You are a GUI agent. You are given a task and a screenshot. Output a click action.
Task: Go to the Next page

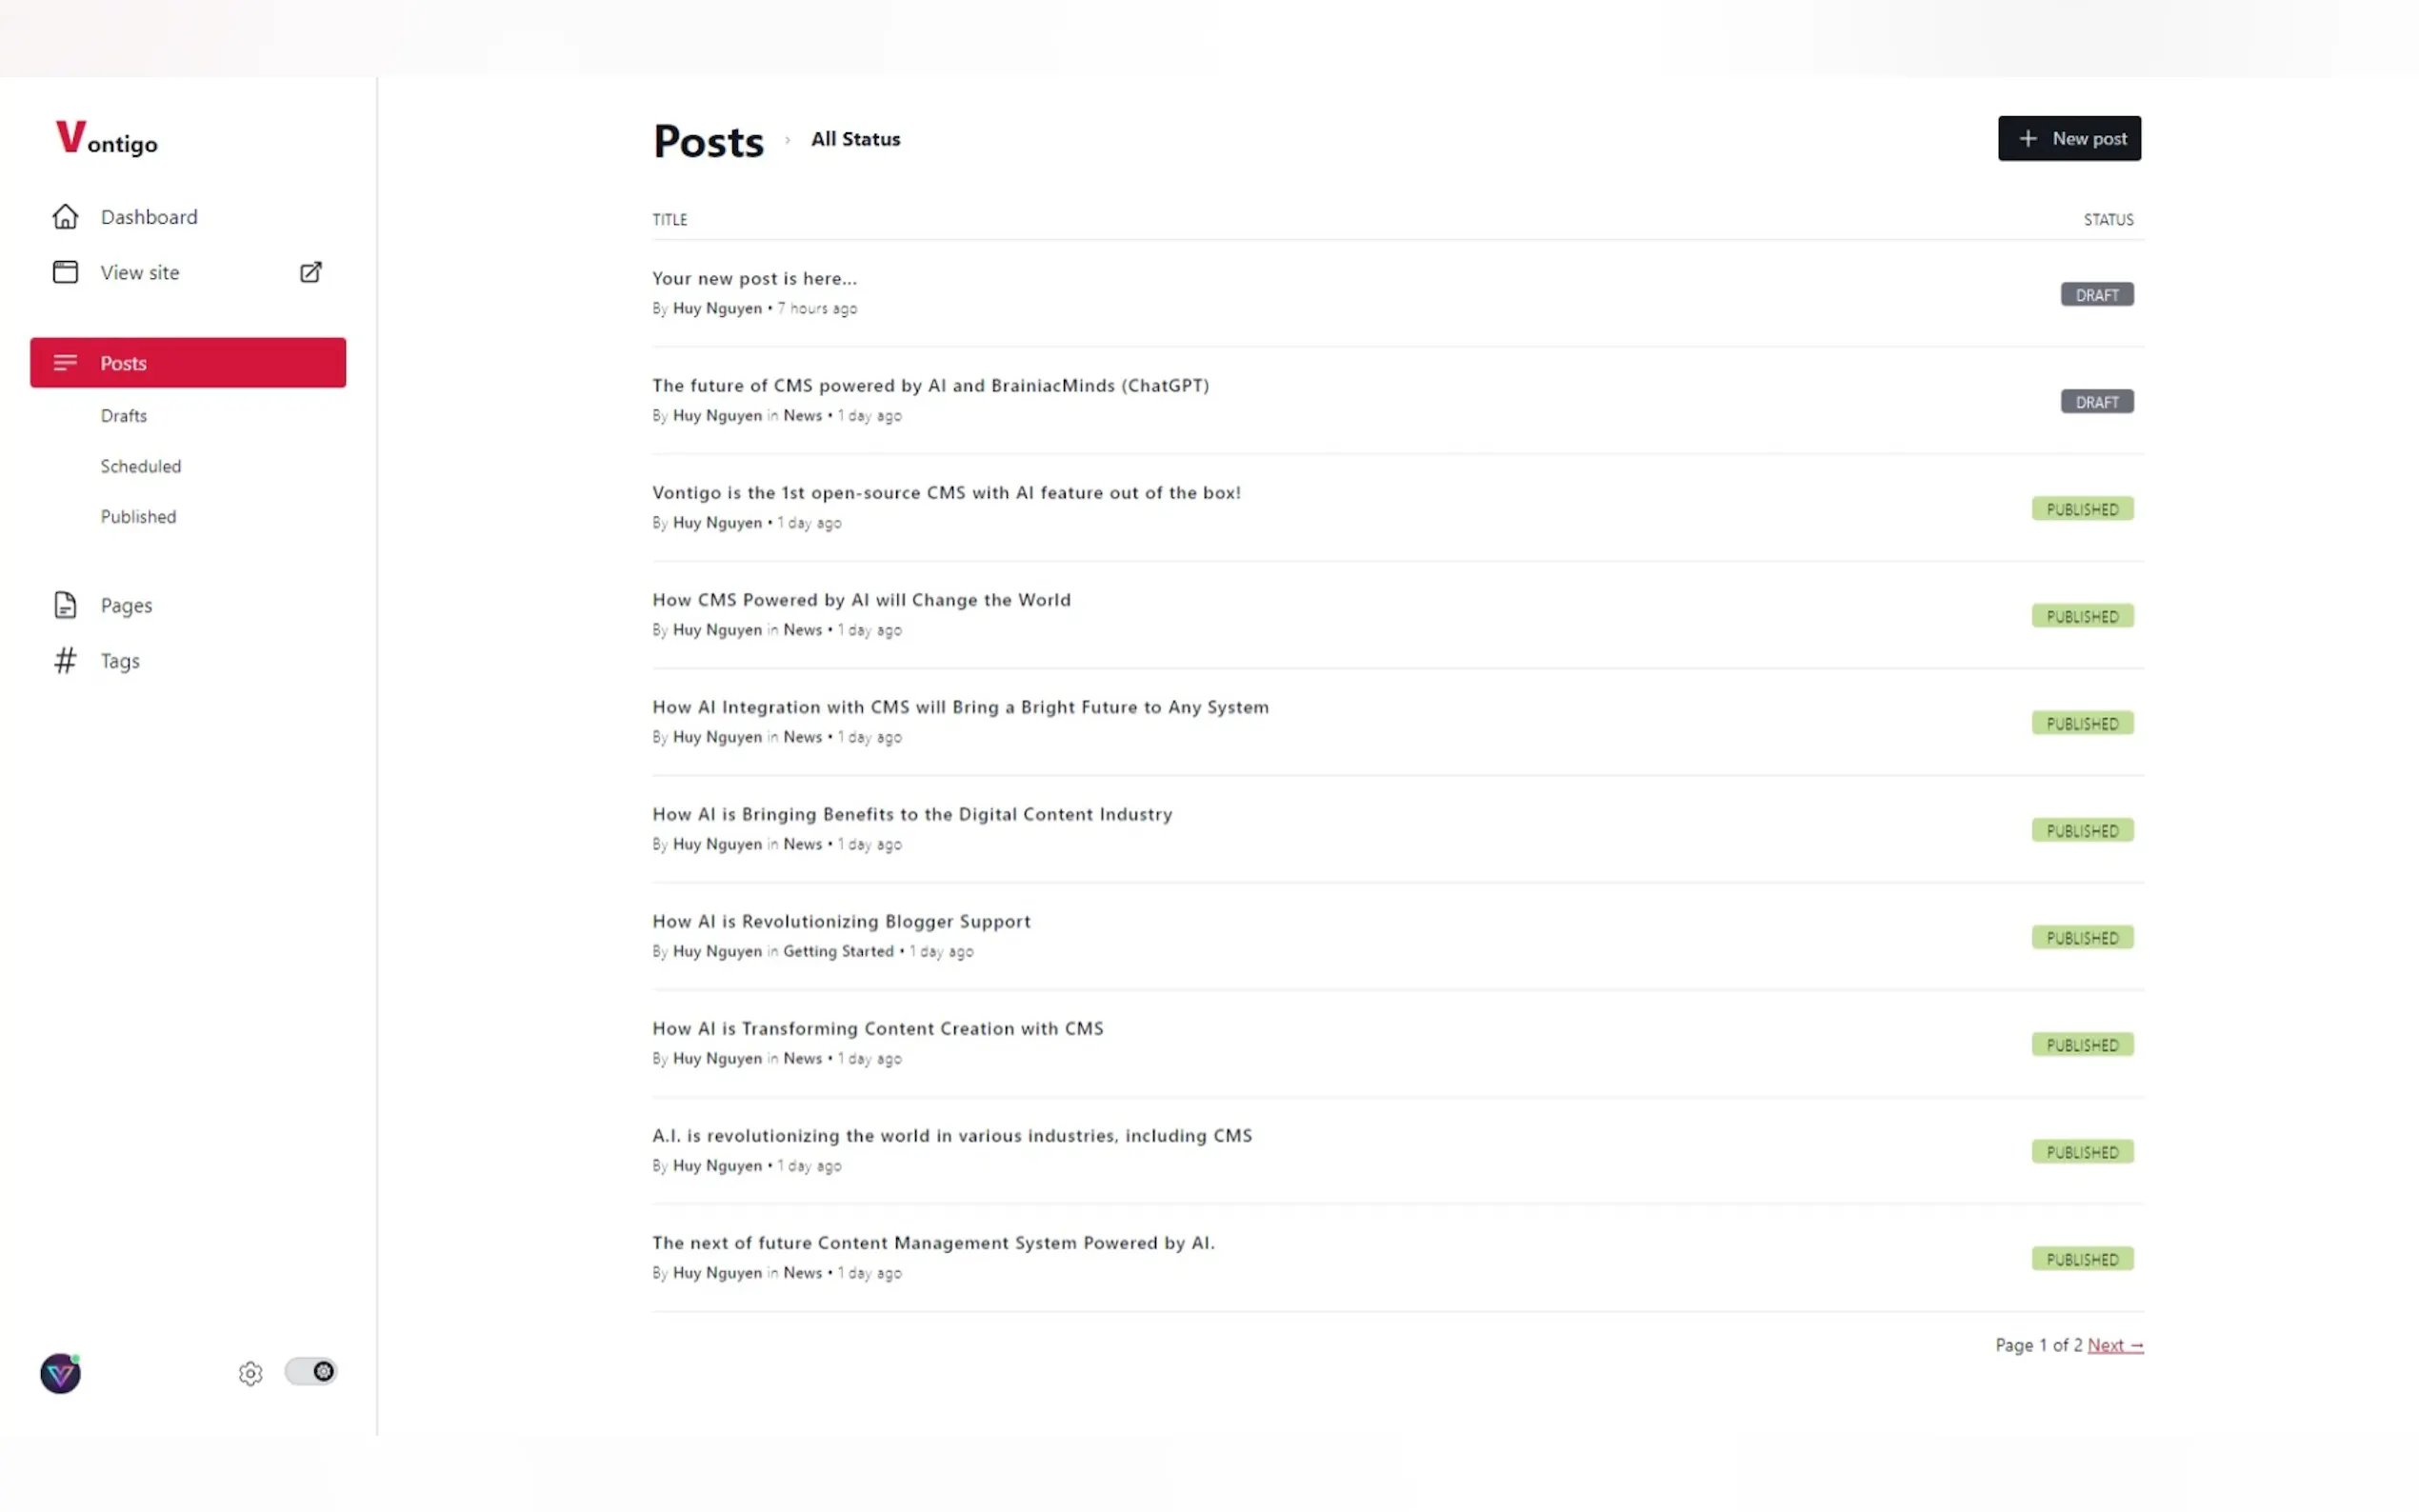coord(2114,1345)
